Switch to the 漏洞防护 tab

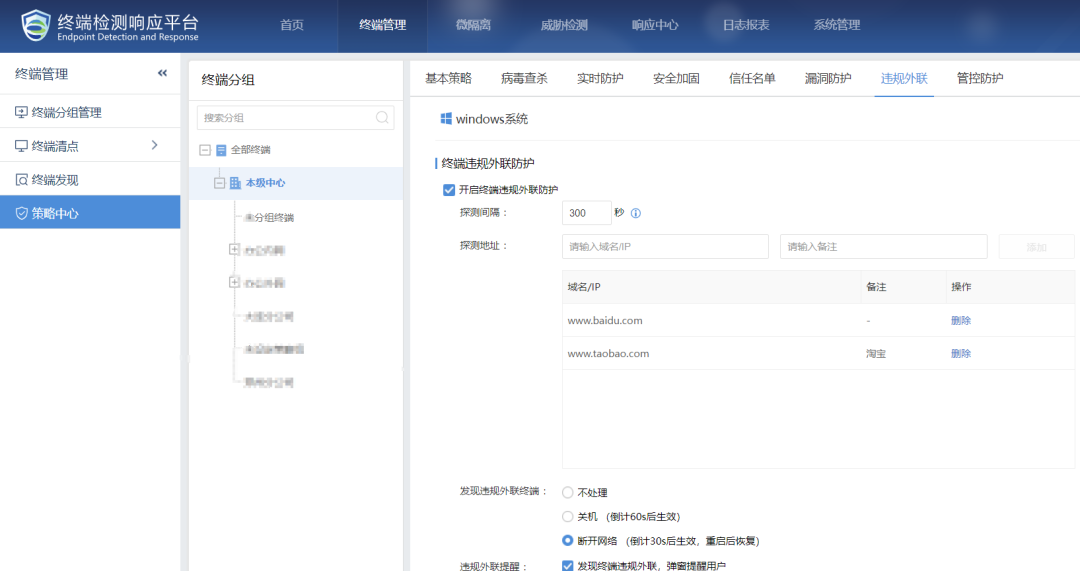point(828,79)
